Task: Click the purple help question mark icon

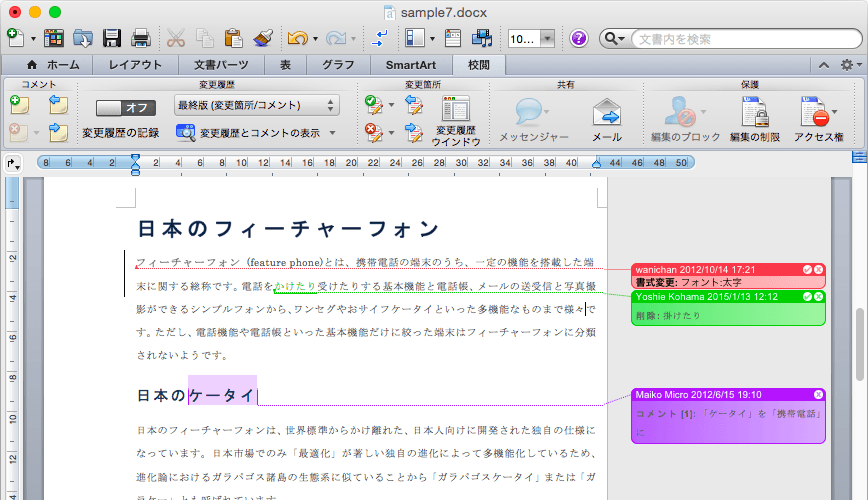Action: (579, 38)
